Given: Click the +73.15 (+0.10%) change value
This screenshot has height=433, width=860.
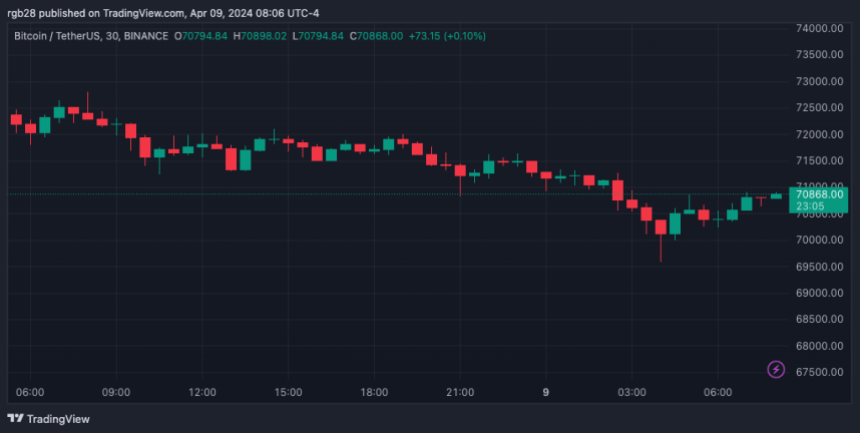Looking at the screenshot, I should (446, 36).
